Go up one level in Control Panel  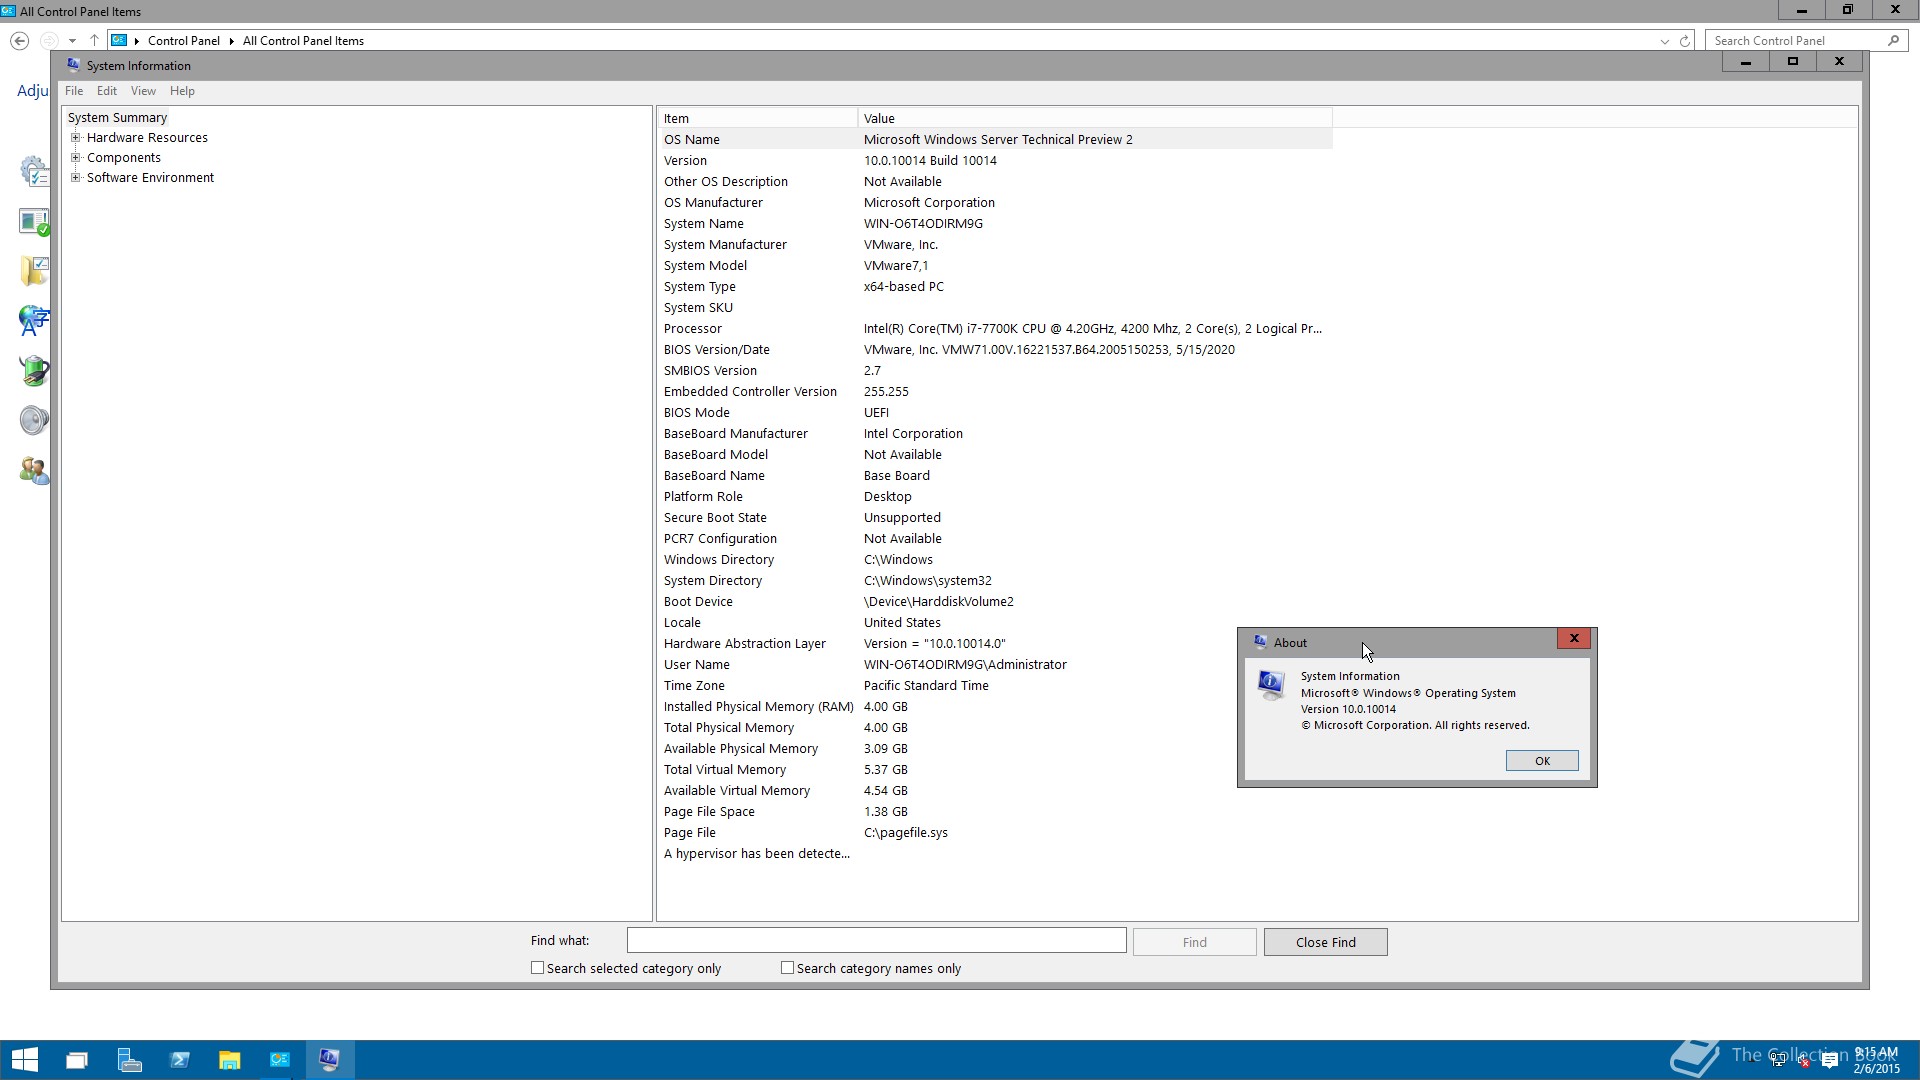pyautogui.click(x=94, y=41)
